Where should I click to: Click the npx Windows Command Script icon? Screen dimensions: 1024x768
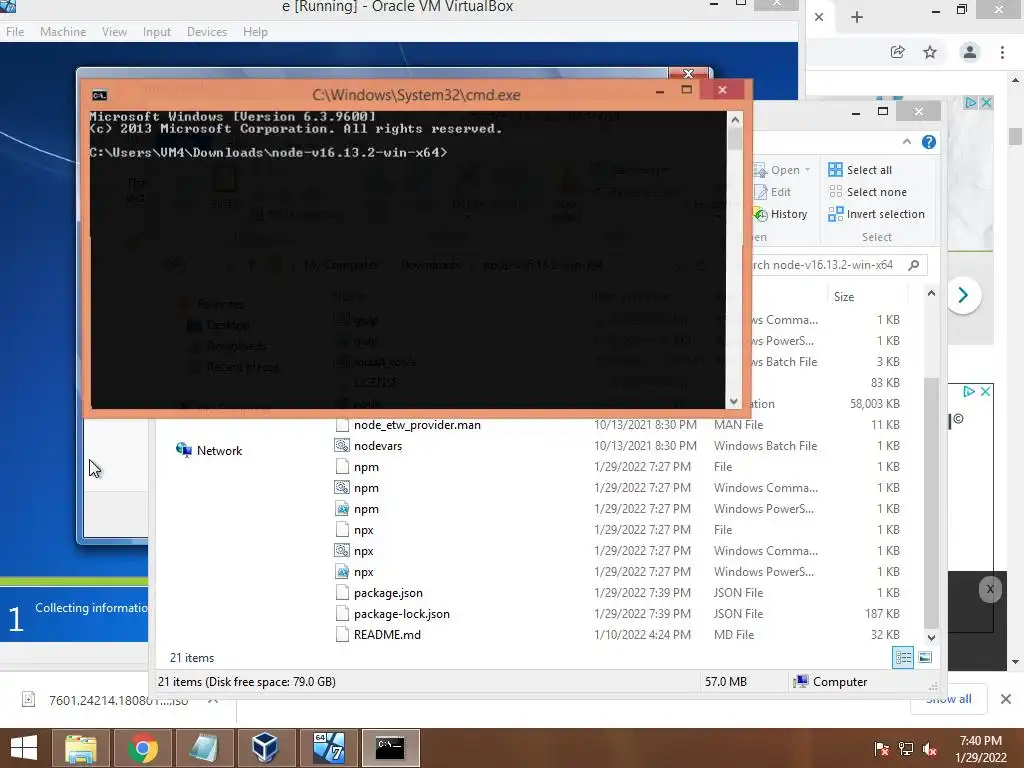point(342,551)
